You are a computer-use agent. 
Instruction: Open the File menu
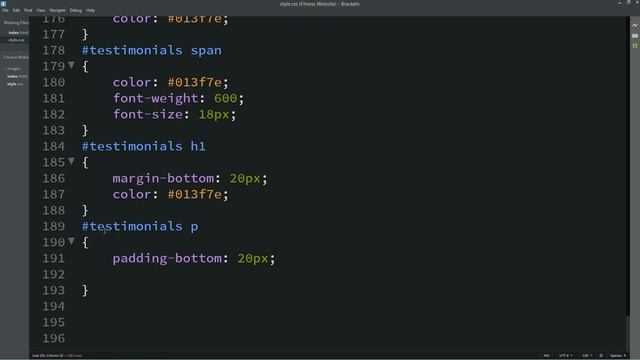(5, 10)
